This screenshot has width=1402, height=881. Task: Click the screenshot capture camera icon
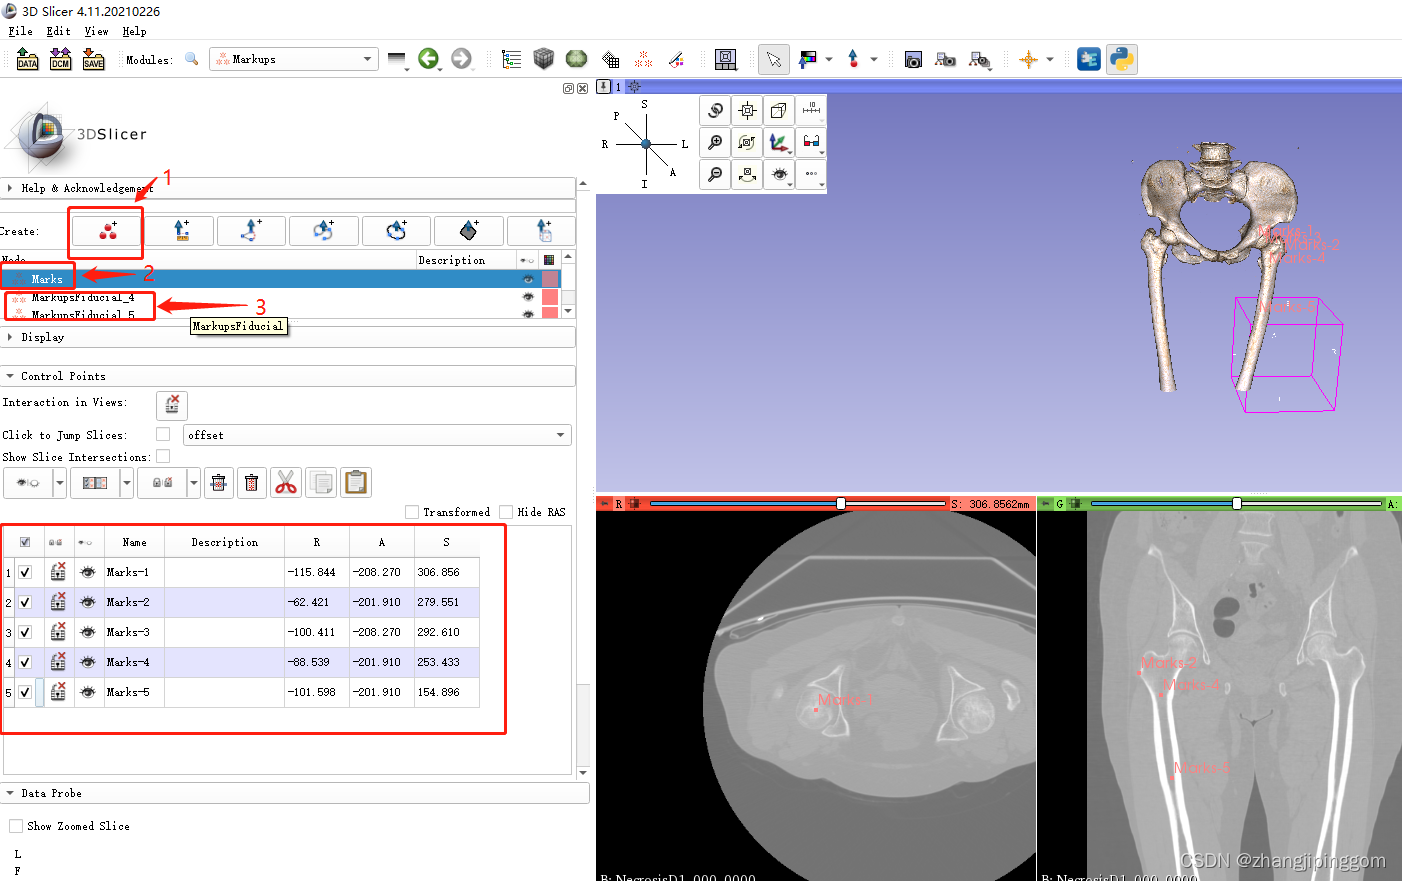coord(912,59)
